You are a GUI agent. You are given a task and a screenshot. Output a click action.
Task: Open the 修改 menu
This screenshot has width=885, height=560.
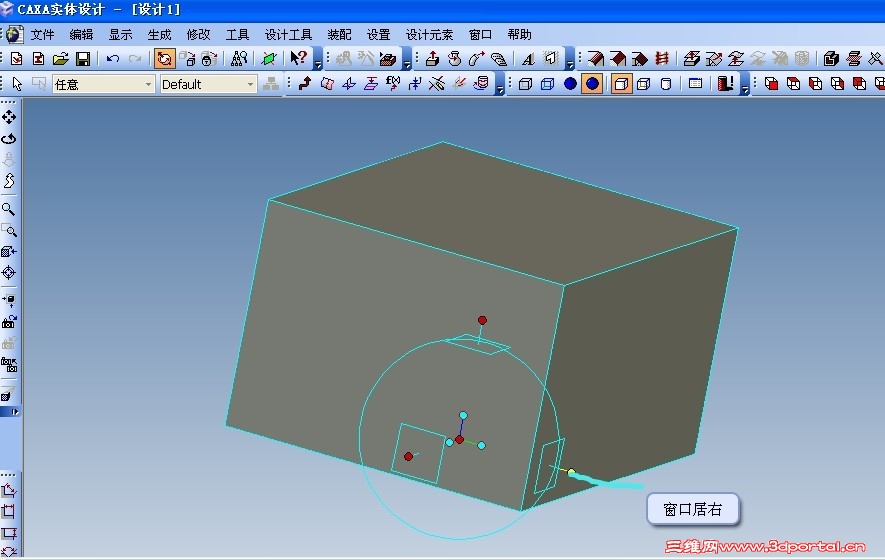198,35
